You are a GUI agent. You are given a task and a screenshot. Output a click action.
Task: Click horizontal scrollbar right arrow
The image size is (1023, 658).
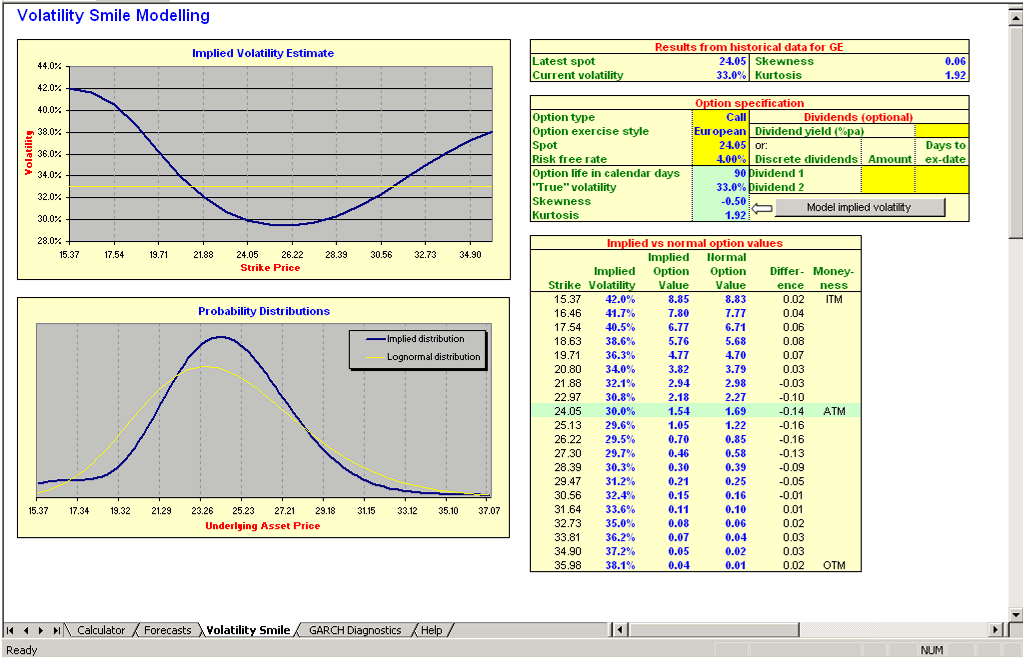click(x=996, y=630)
